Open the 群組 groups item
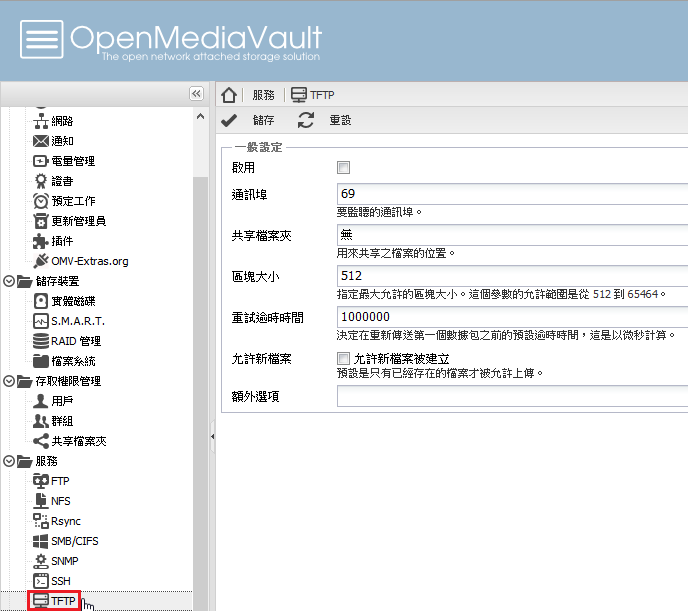Image resolution: width=688 pixels, height=611 pixels. click(x=53, y=421)
